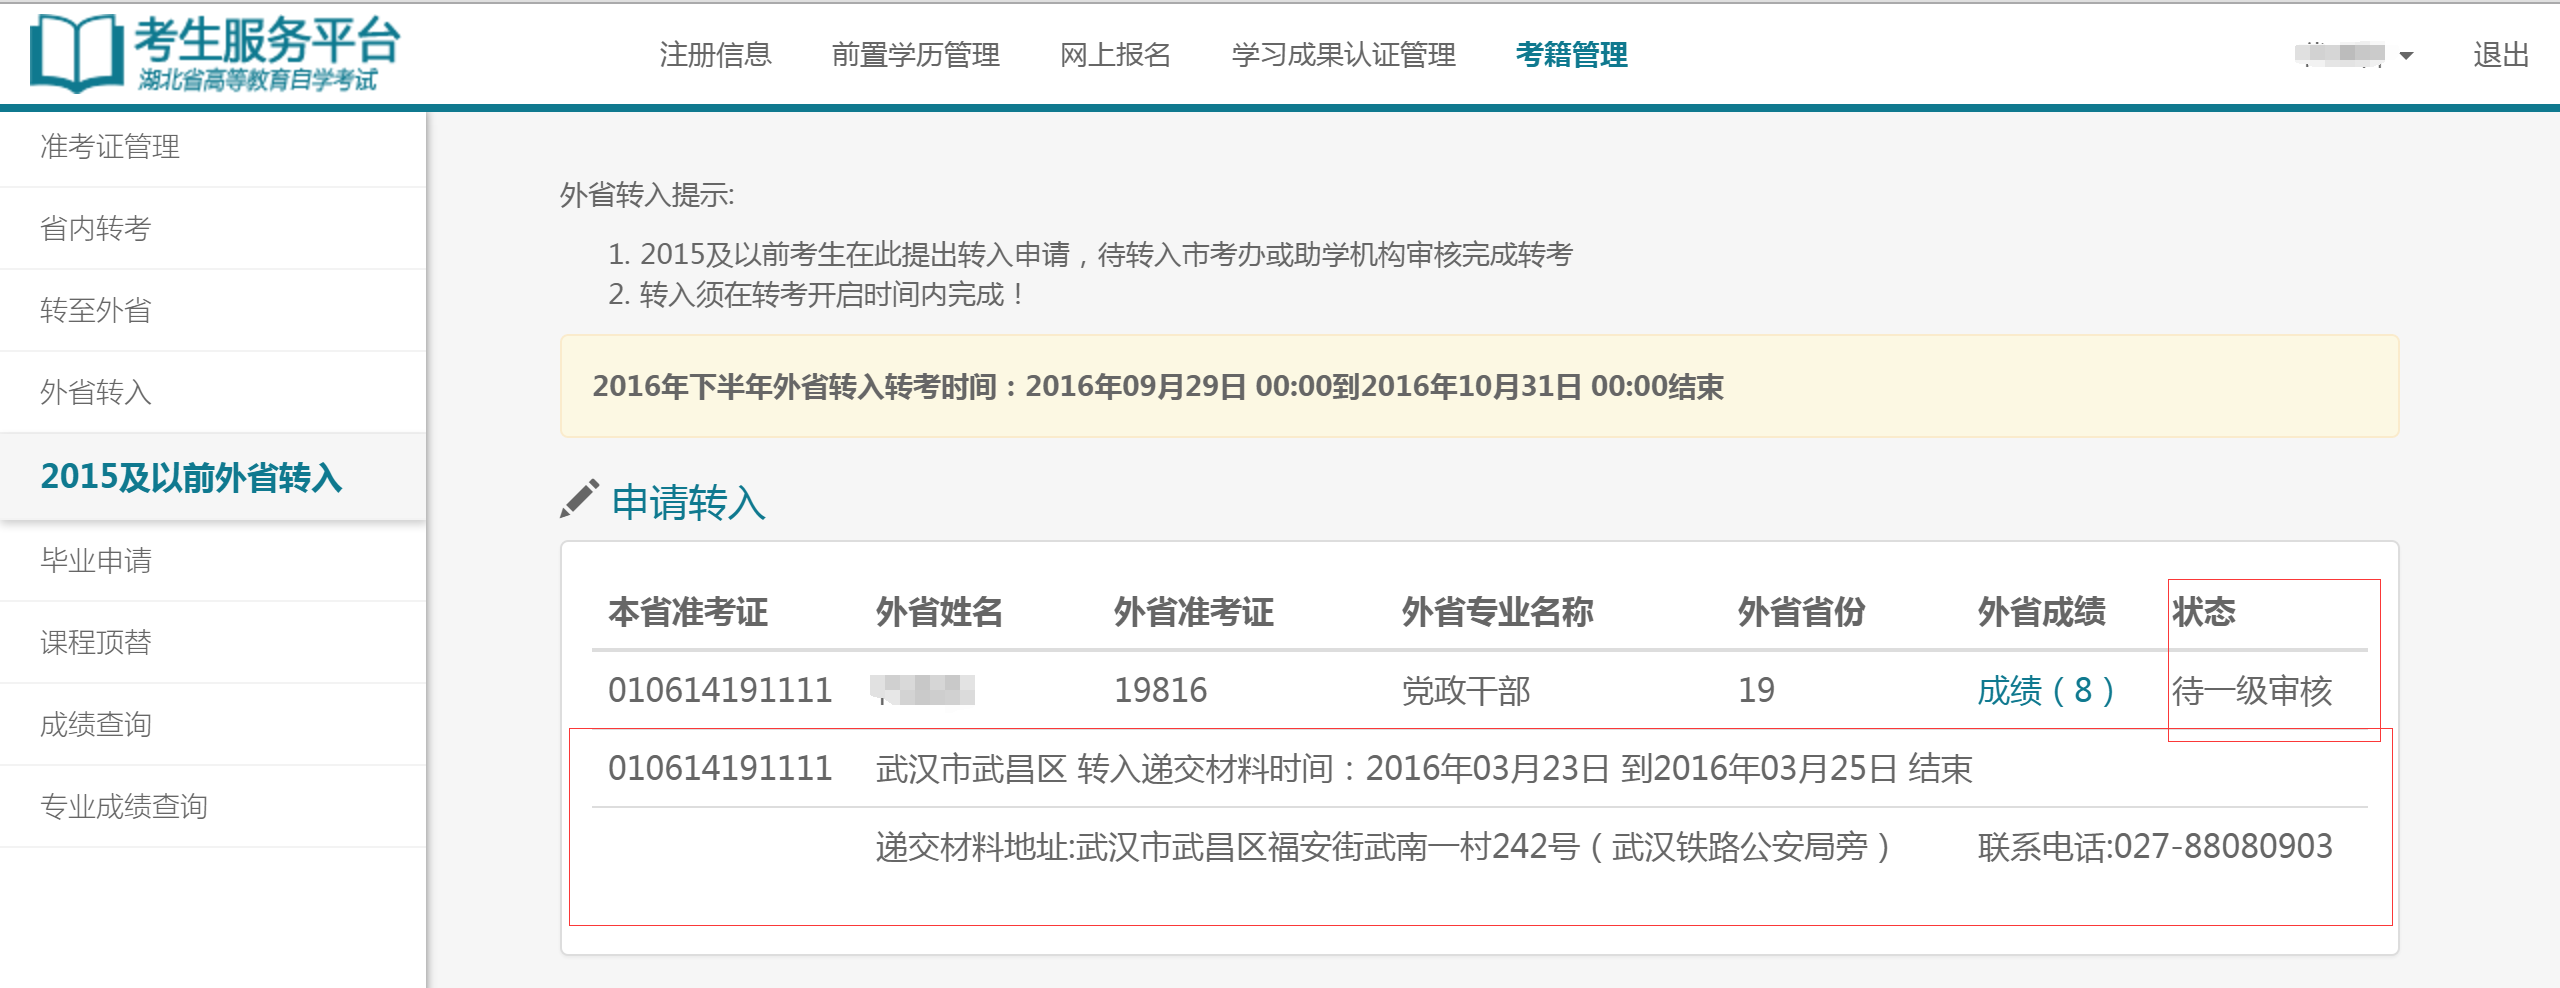
Task: Expand the user account dropdown arrow
Action: [2406, 56]
